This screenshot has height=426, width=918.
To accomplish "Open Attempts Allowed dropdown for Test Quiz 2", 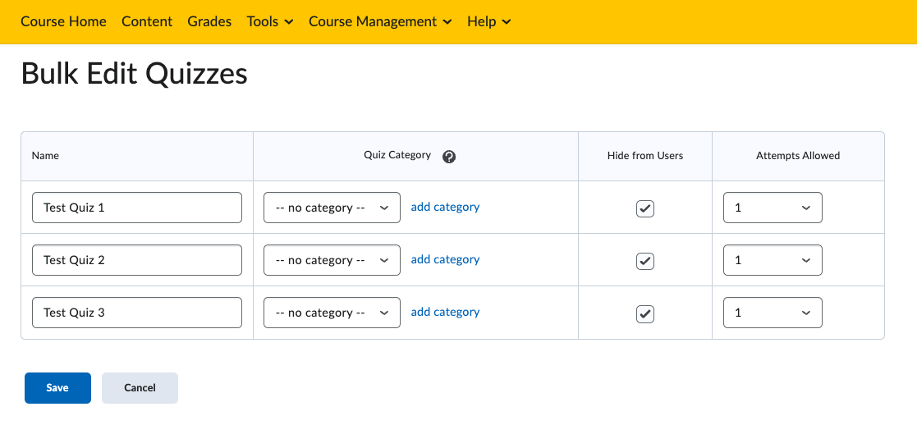I will (x=773, y=260).
